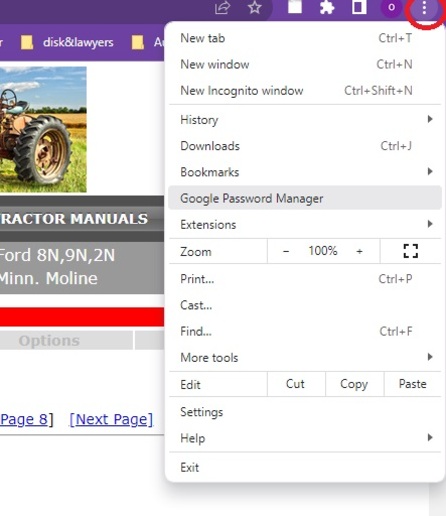Choose New window menu entry

click(305, 64)
